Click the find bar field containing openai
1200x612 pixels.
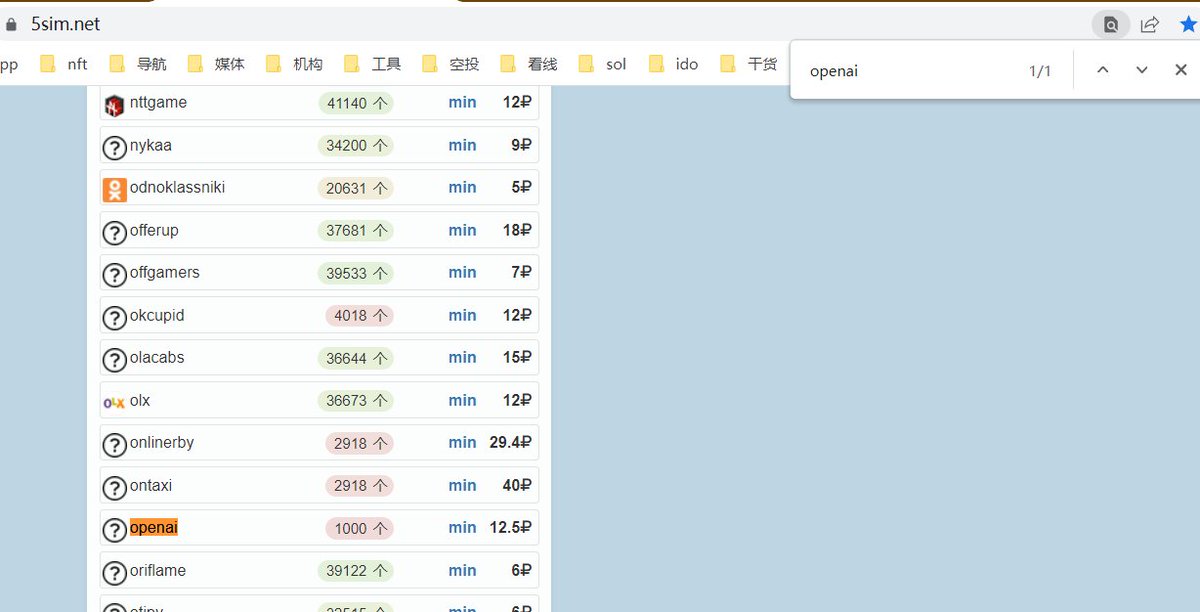click(x=910, y=71)
